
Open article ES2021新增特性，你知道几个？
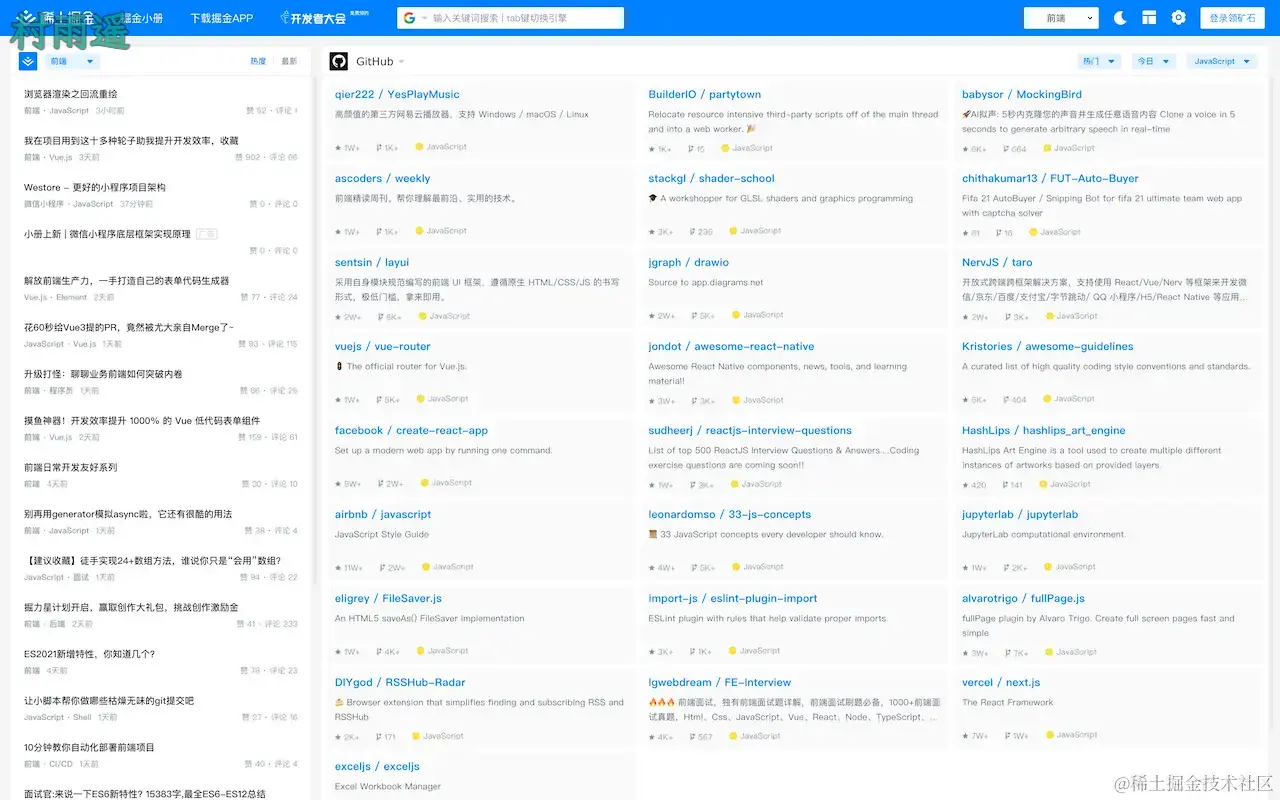(x=89, y=654)
